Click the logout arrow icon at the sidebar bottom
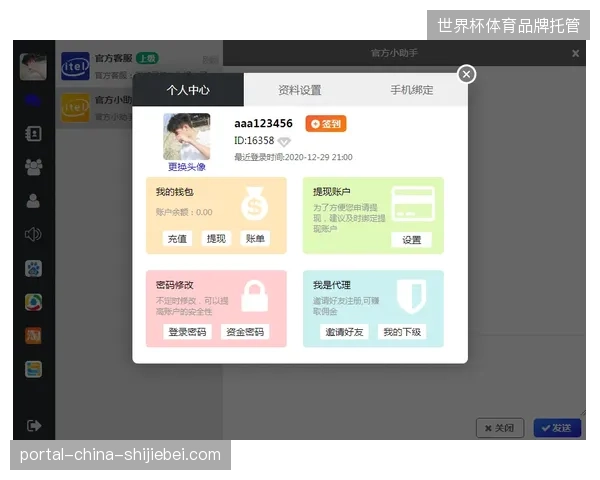 click(x=34, y=425)
